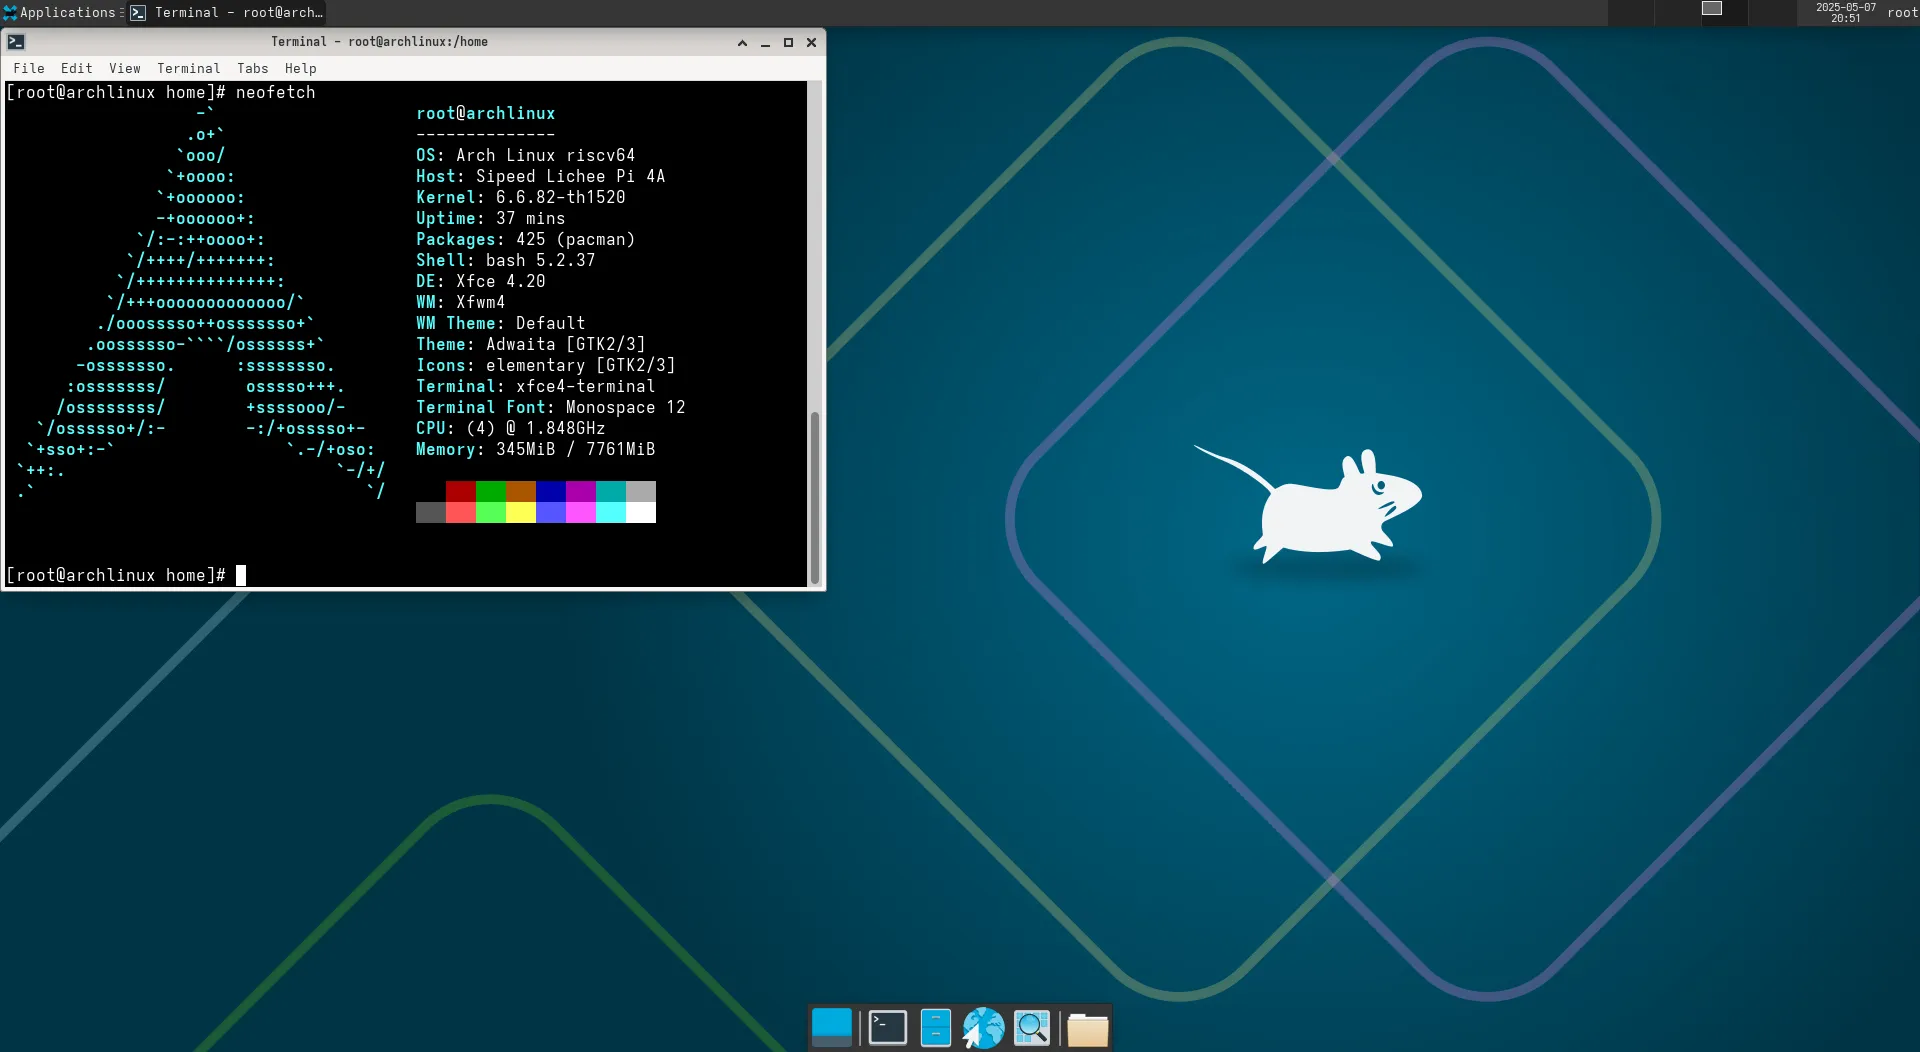Viewport: 1920px width, 1052px height.
Task: Click the clock showing 2025-05-07 20:51
Action: tap(1845, 13)
